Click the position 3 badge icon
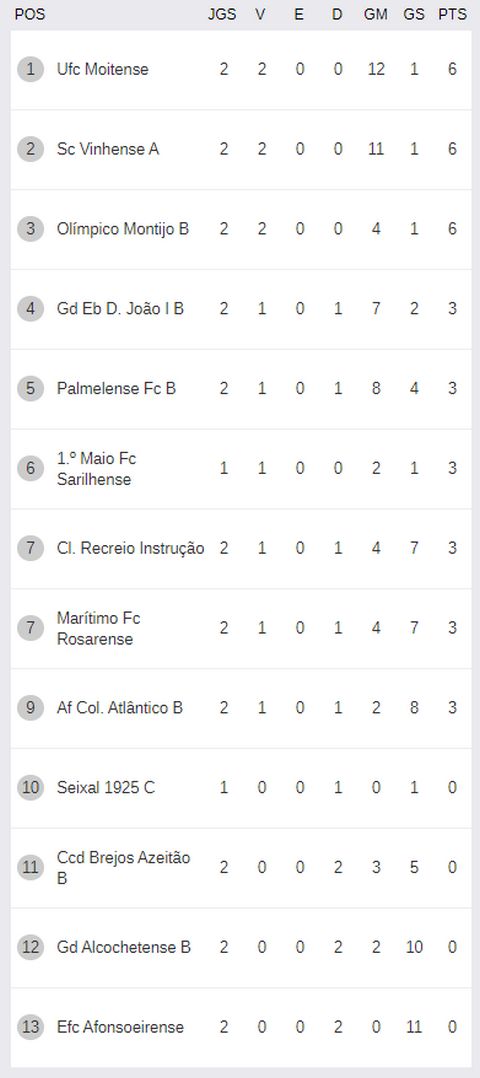480x1078 pixels. point(30,229)
